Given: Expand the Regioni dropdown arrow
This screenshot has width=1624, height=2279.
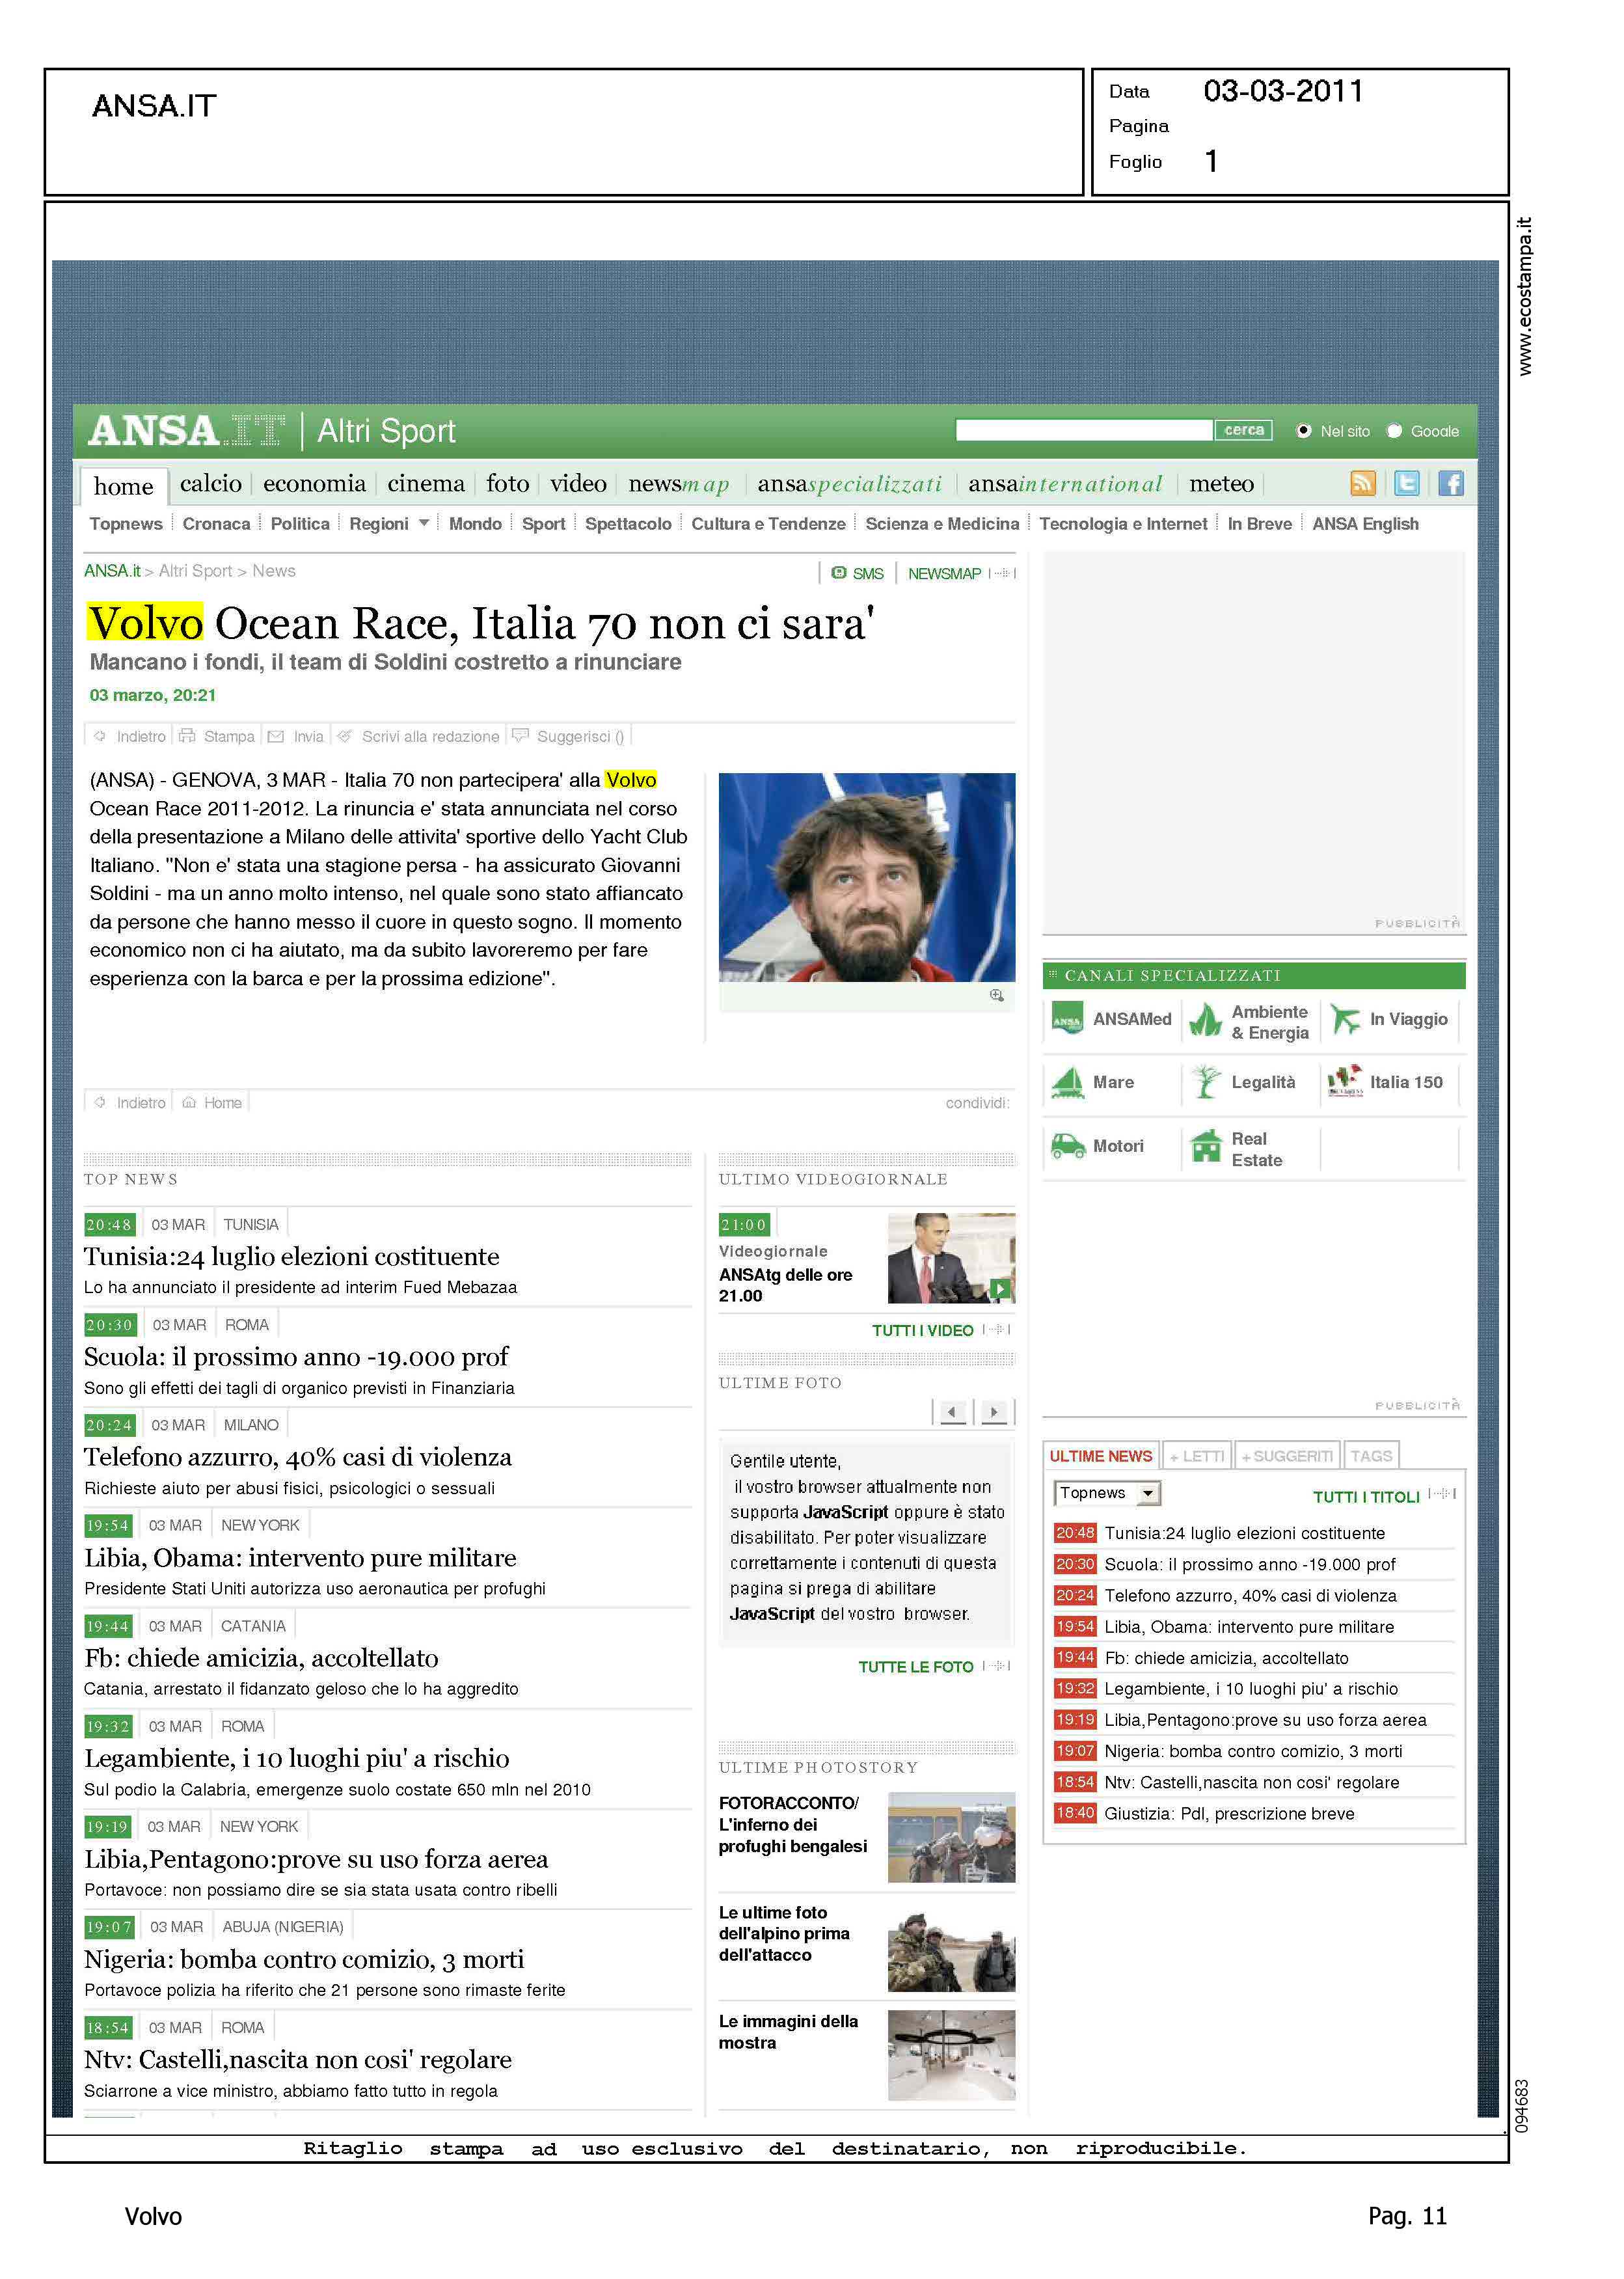Looking at the screenshot, I should coord(424,523).
